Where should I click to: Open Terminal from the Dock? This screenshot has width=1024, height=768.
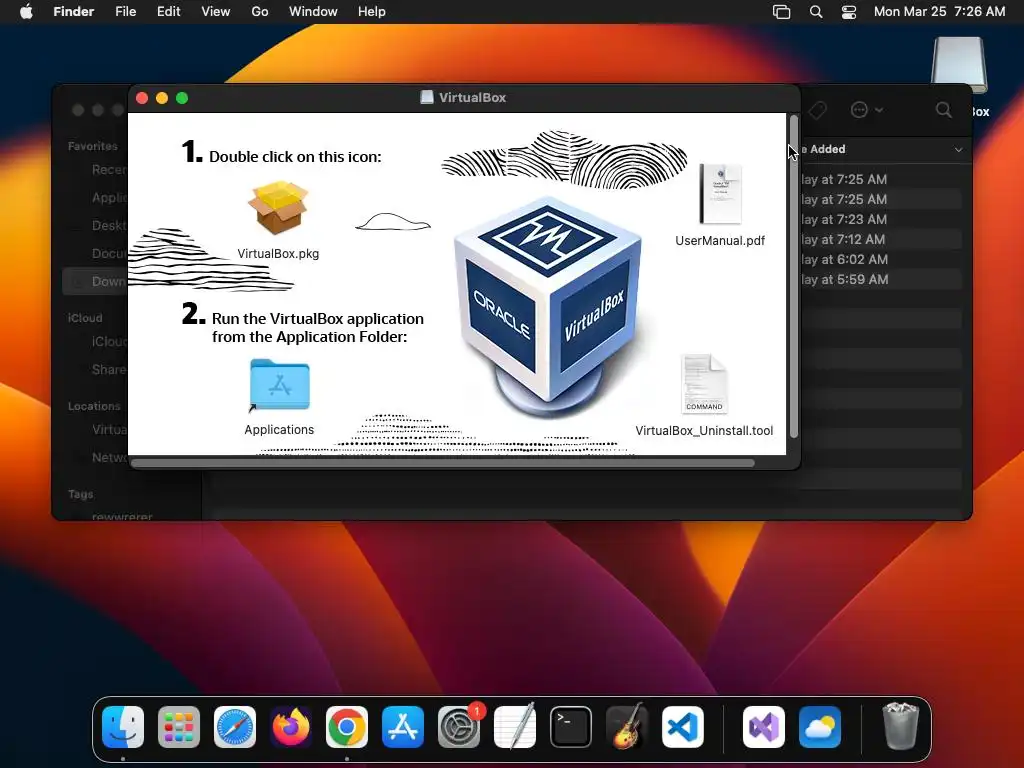pyautogui.click(x=571, y=727)
